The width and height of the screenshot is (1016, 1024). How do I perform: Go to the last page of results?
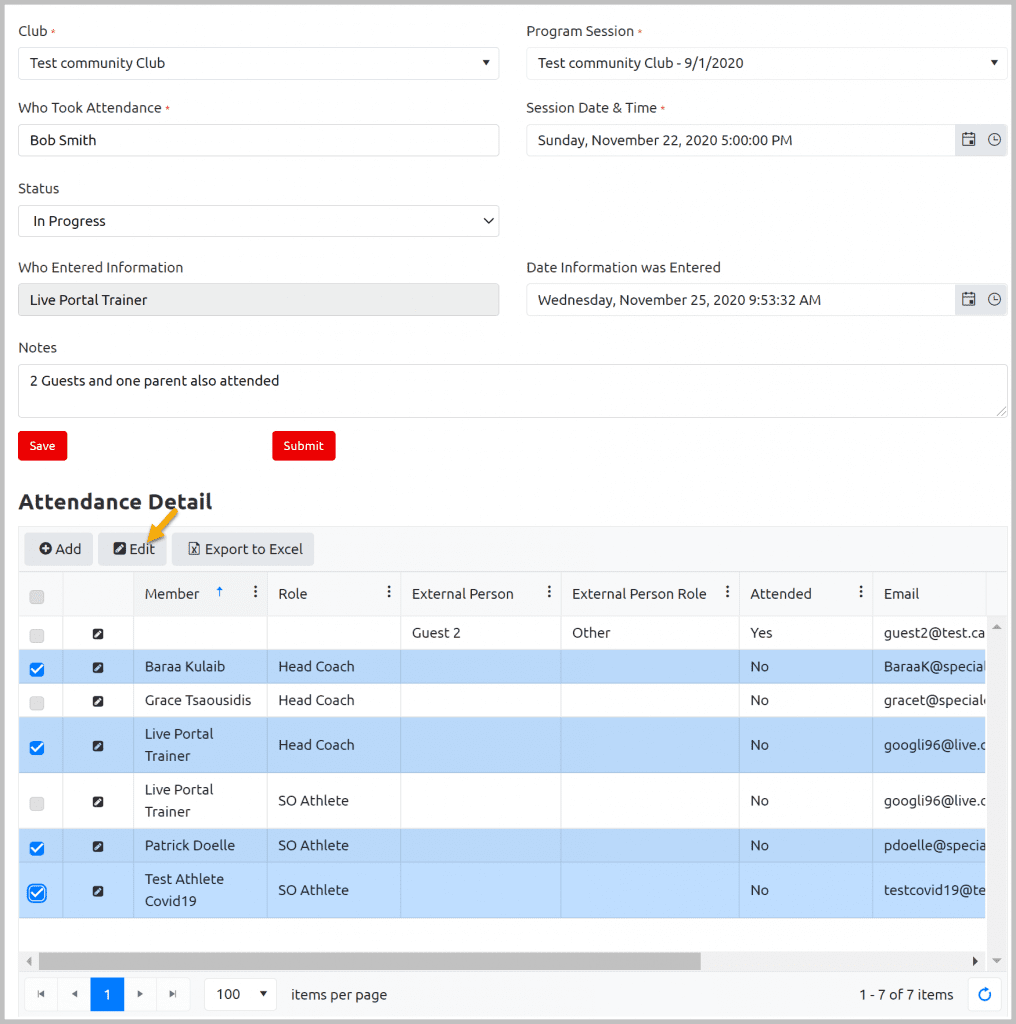173,994
